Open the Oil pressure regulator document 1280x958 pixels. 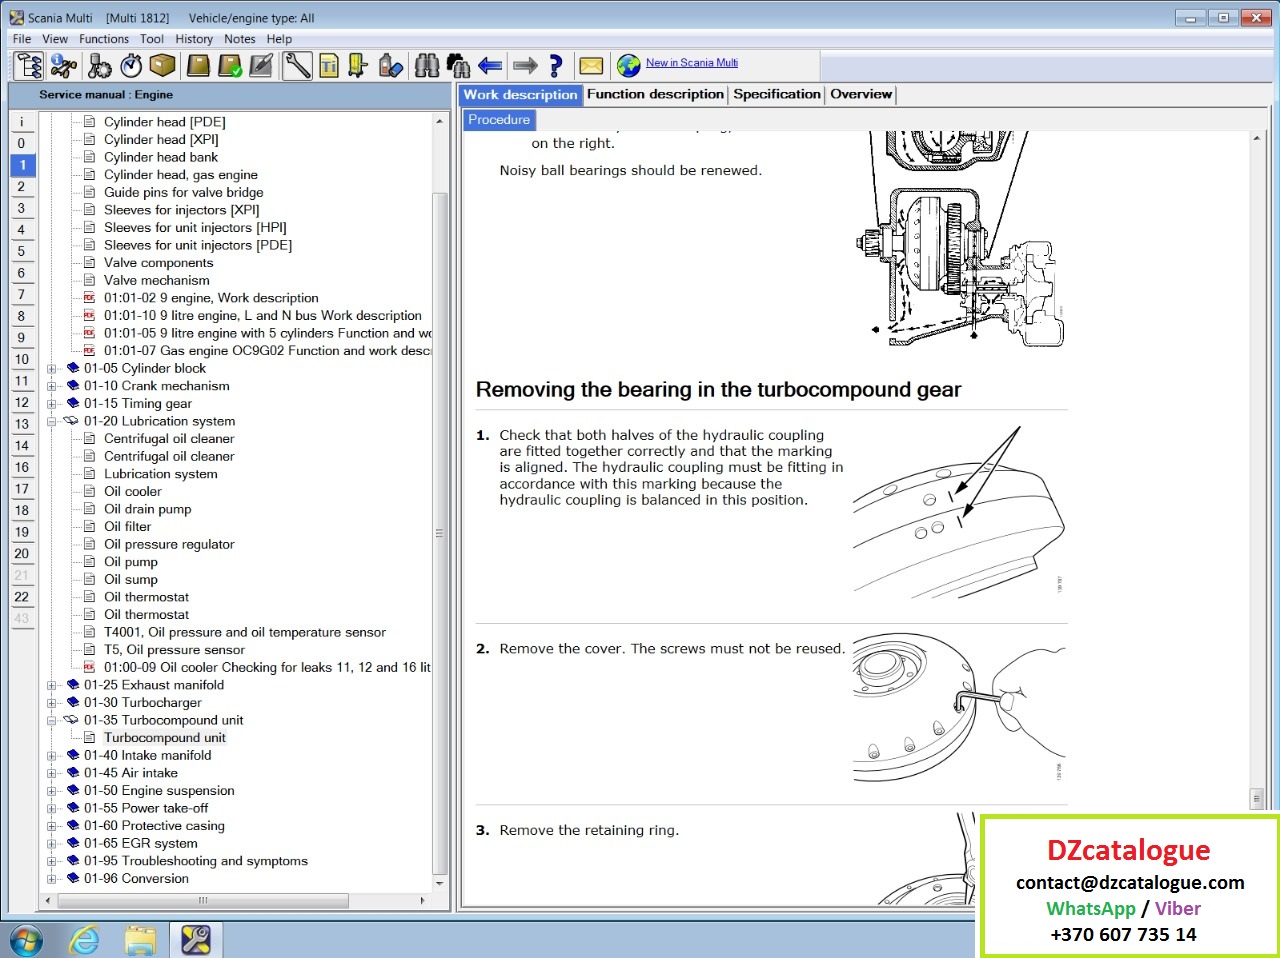[x=169, y=544]
